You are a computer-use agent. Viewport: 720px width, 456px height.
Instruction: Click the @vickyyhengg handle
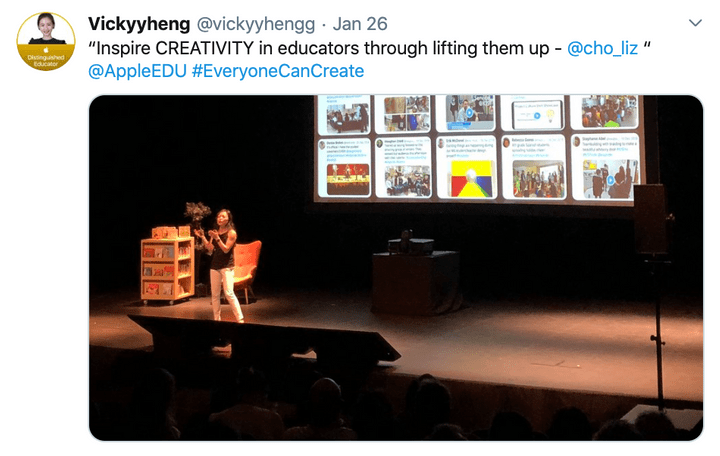pyautogui.click(x=256, y=24)
